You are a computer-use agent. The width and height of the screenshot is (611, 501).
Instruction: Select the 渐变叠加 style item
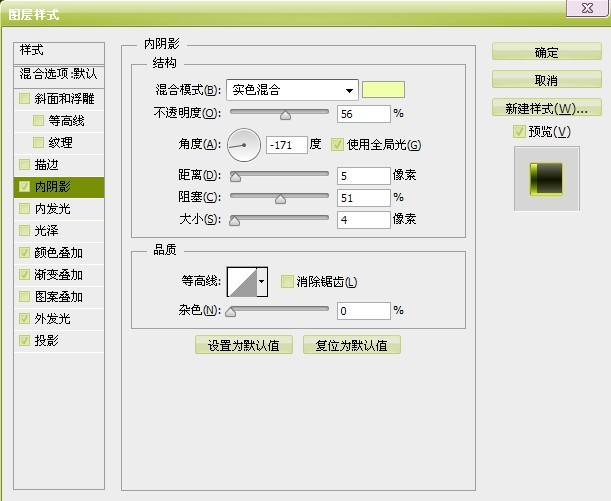pyautogui.click(x=59, y=275)
